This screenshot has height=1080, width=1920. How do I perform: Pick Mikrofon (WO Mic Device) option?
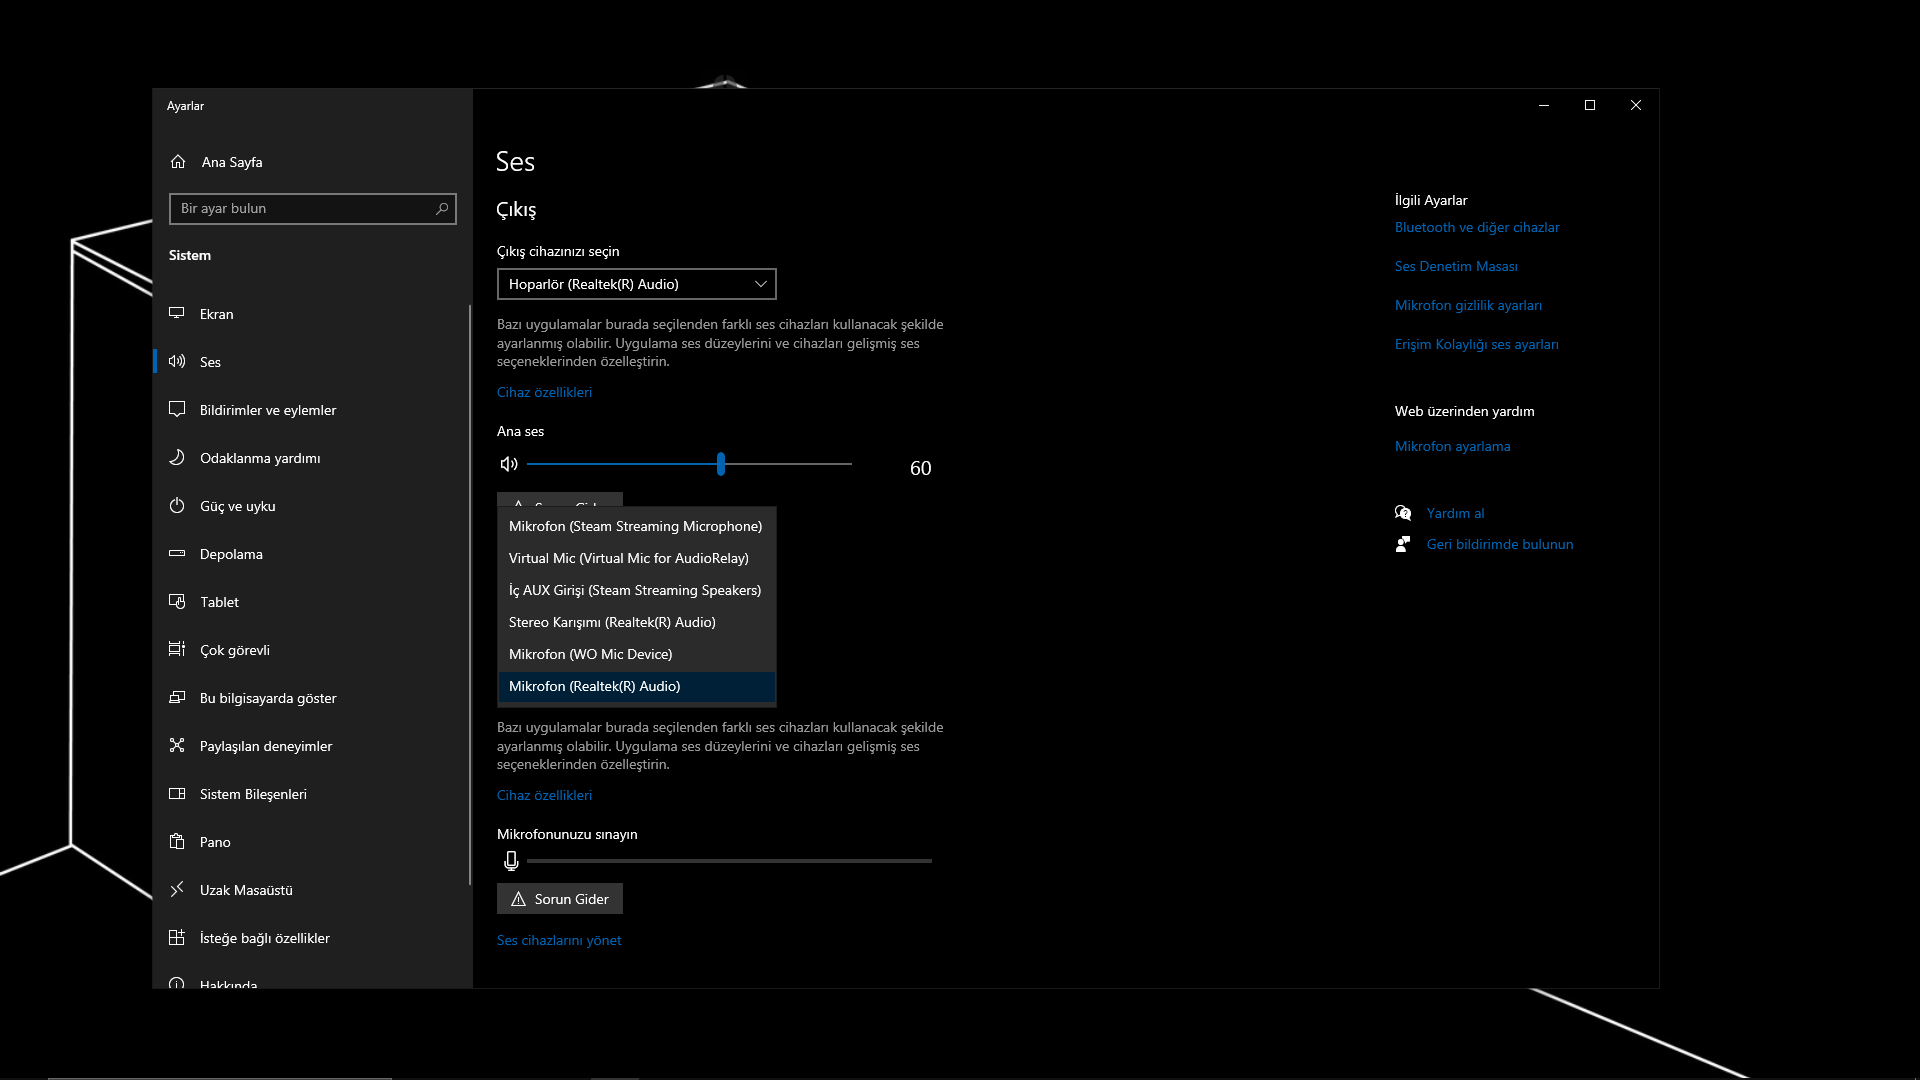click(x=590, y=654)
